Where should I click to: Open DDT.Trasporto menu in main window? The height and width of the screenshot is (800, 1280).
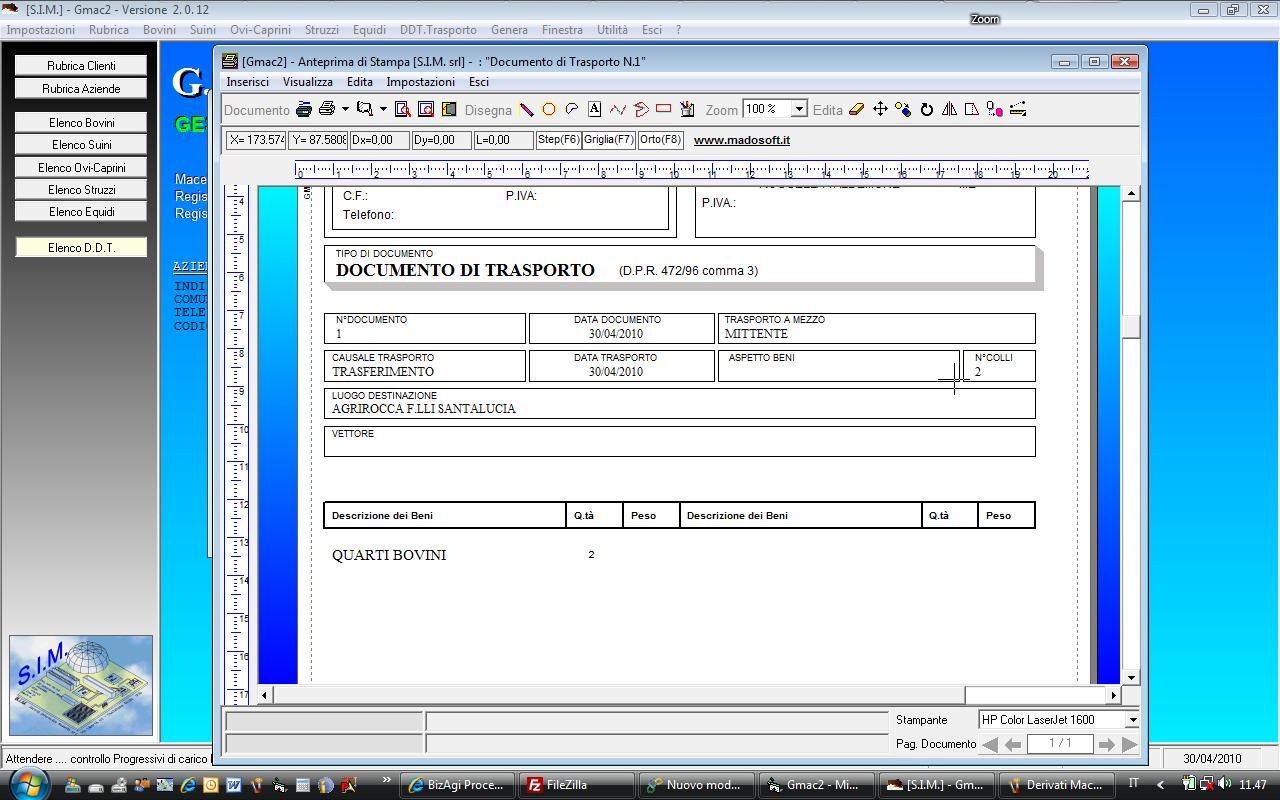pos(438,30)
